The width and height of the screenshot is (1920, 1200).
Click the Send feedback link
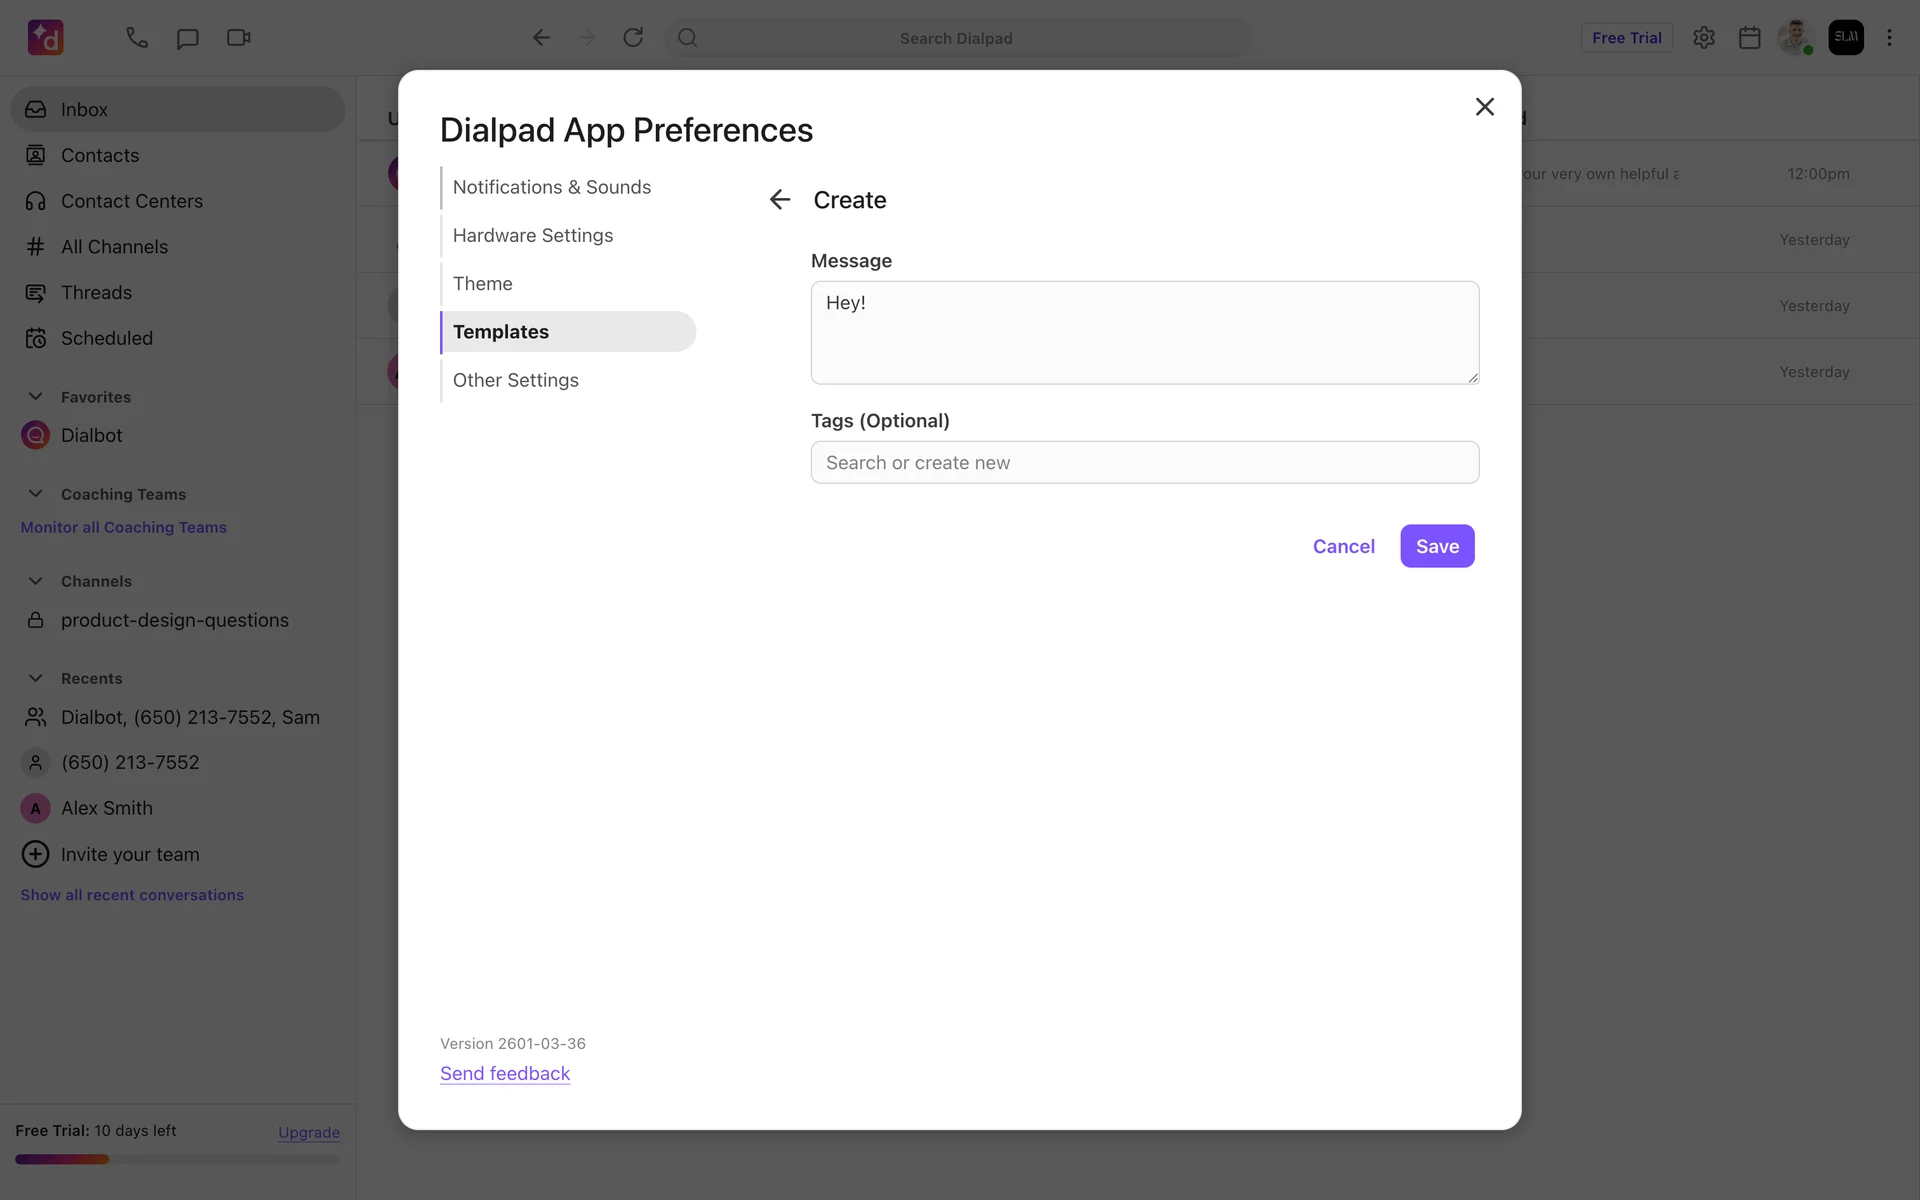(x=505, y=1073)
